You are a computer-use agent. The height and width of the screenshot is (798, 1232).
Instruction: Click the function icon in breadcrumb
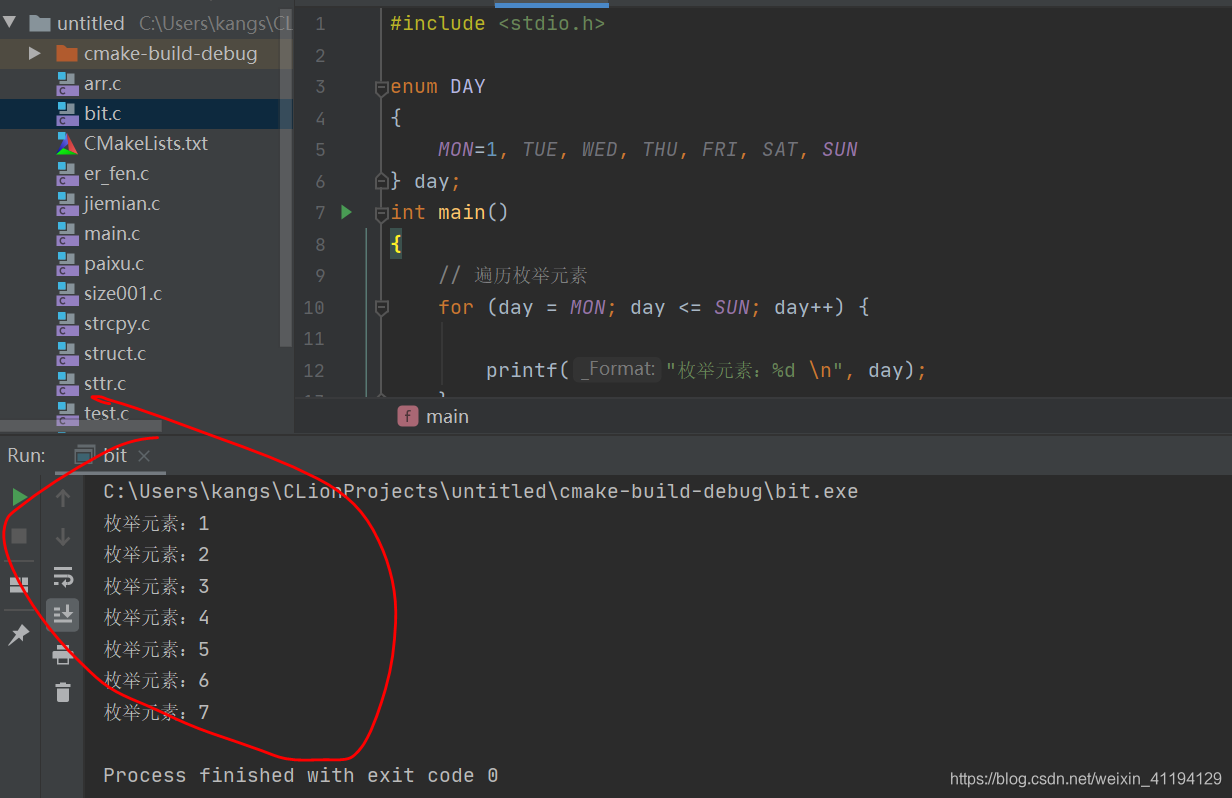tap(407, 416)
